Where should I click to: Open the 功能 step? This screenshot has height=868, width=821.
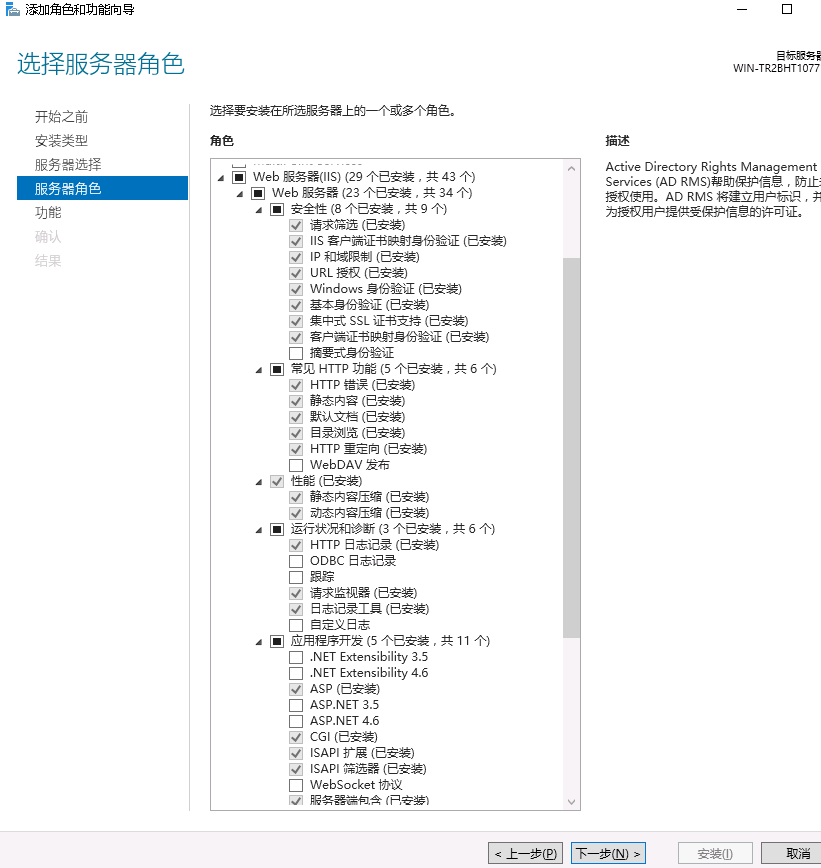(48, 212)
